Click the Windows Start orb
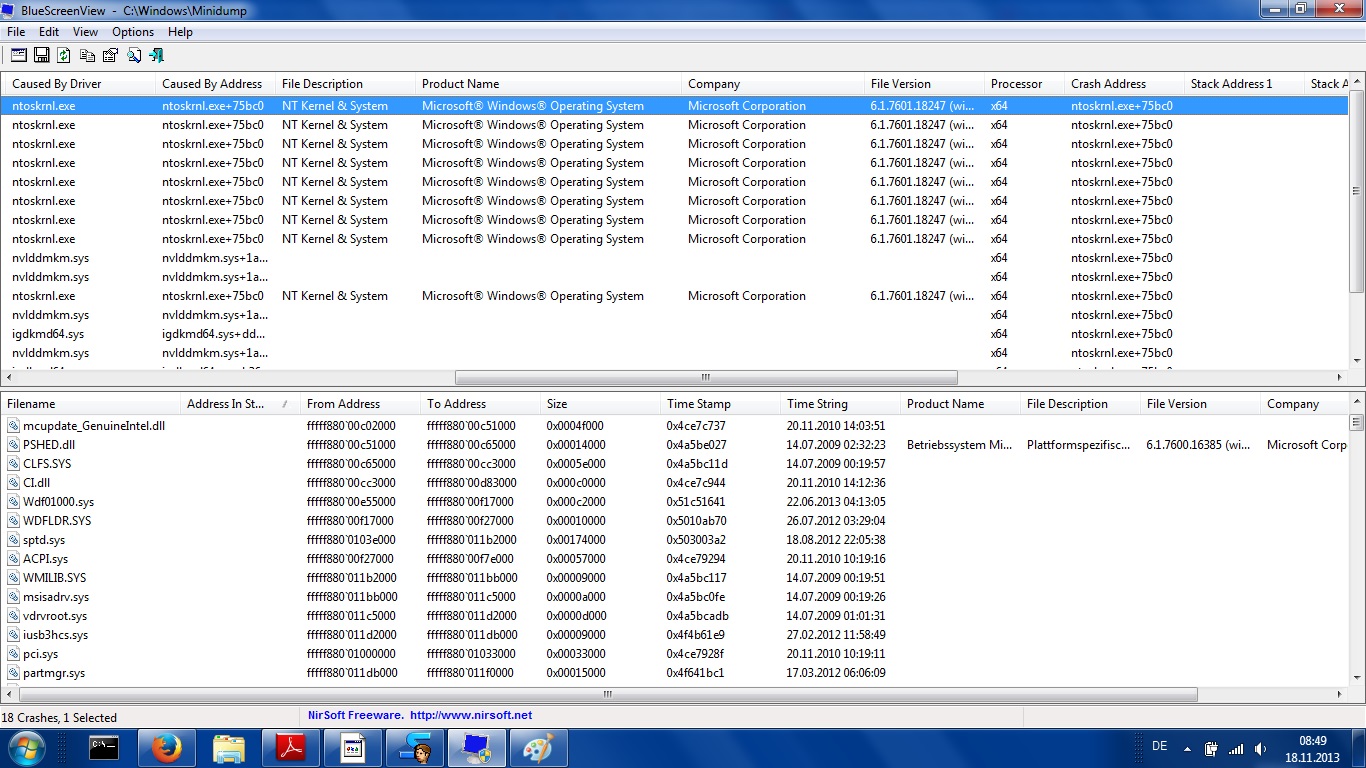This screenshot has width=1366, height=768. point(27,747)
